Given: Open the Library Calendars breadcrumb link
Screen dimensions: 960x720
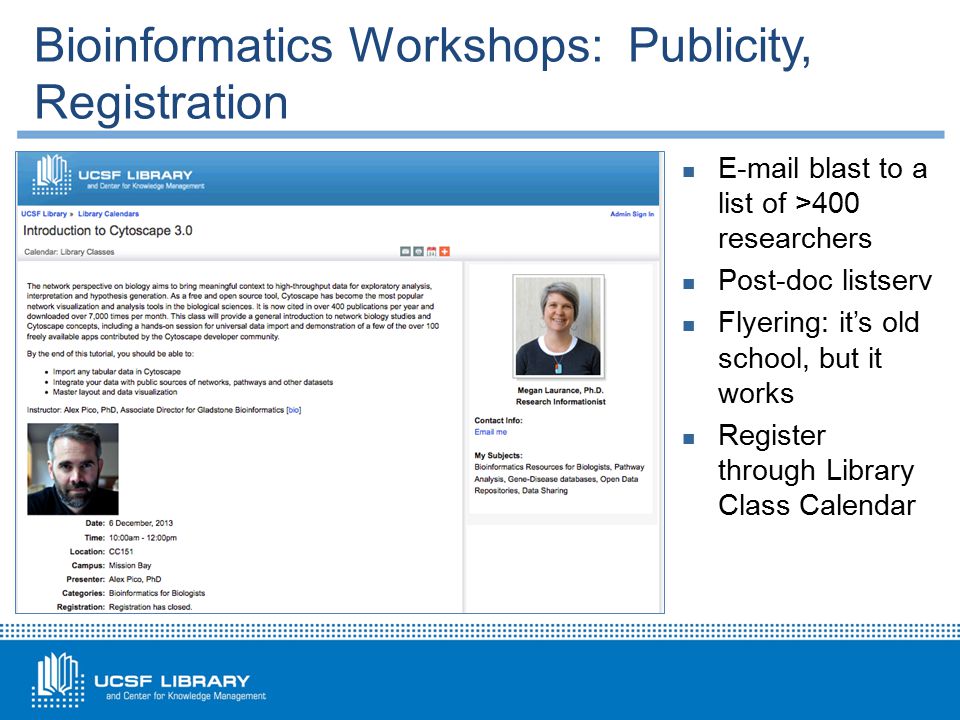Looking at the screenshot, I should [x=108, y=214].
